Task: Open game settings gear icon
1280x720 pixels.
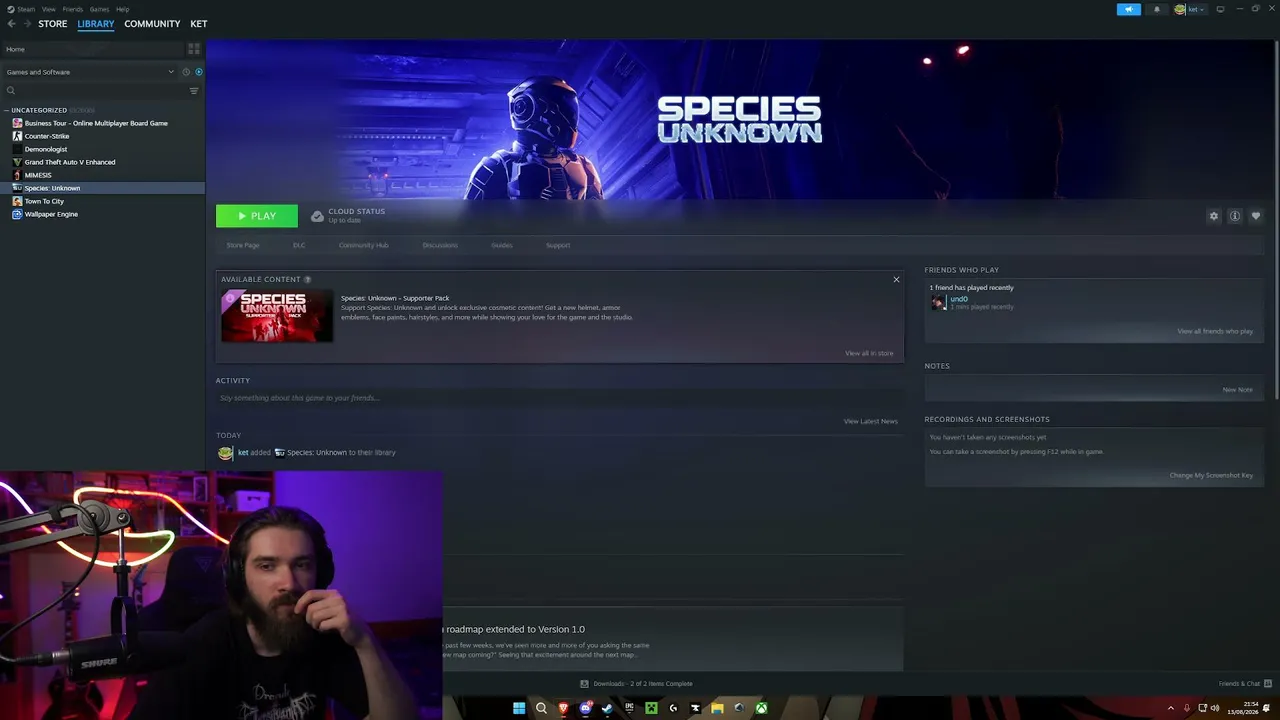Action: point(1214,216)
